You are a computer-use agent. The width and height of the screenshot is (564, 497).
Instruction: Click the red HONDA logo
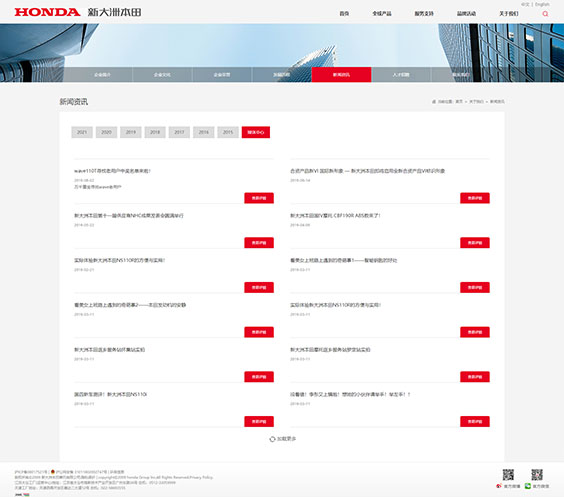pos(47,12)
